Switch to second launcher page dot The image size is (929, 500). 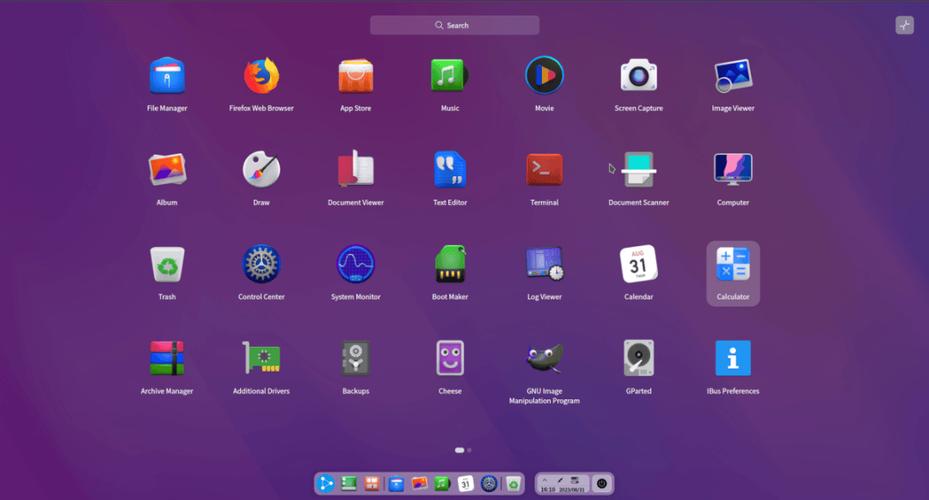point(469,450)
